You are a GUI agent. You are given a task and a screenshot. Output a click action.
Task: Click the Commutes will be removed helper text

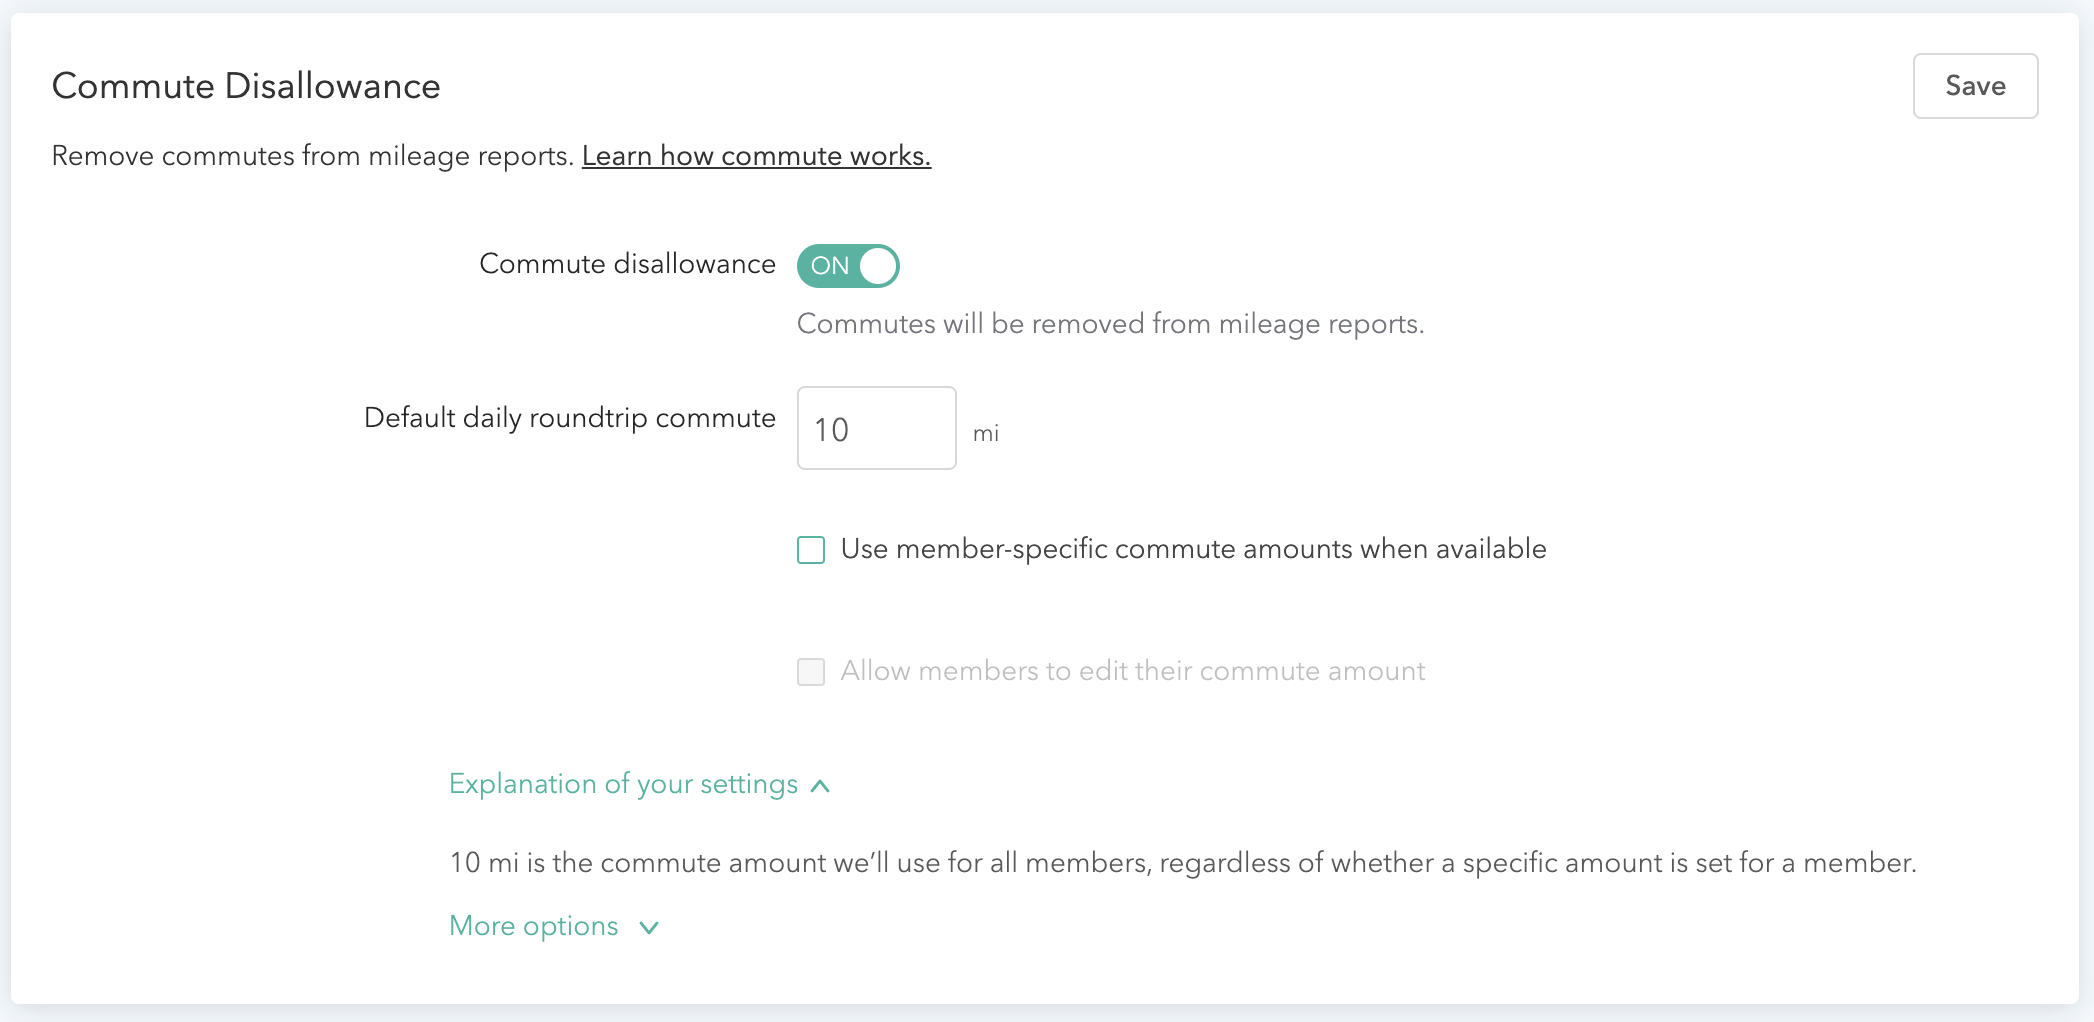(1110, 324)
